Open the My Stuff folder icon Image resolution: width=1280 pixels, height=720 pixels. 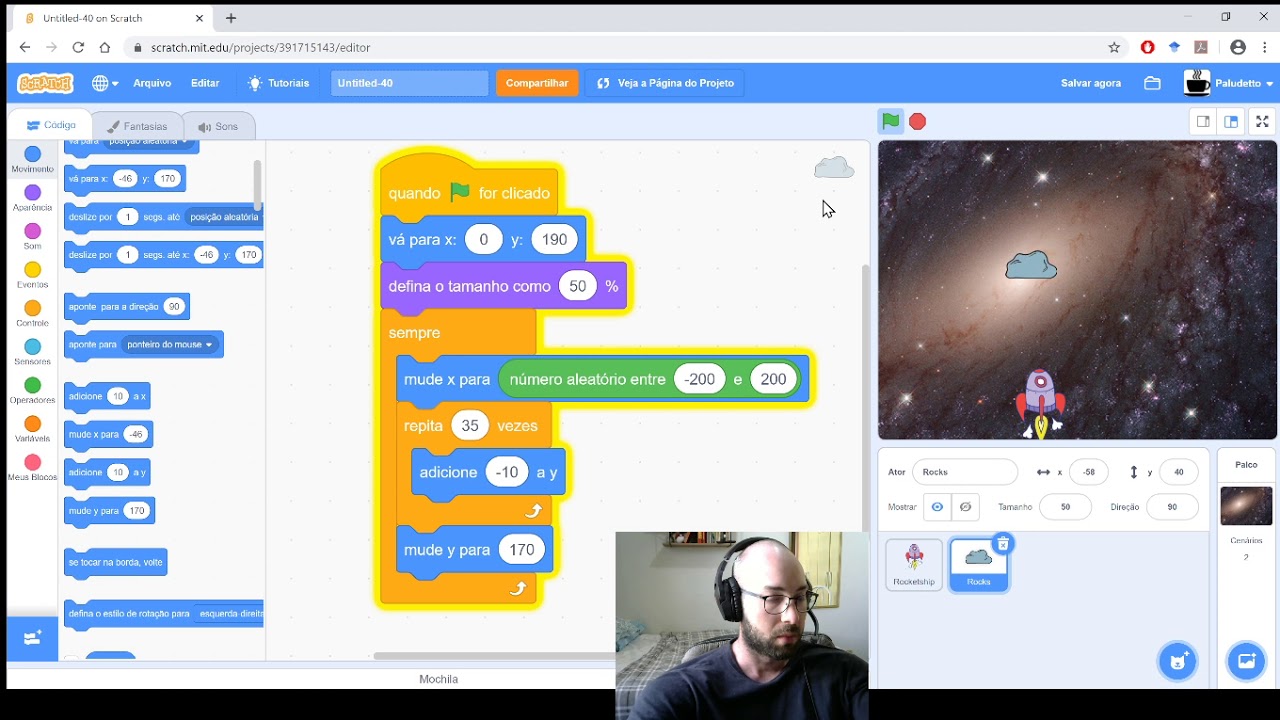pos(1152,83)
